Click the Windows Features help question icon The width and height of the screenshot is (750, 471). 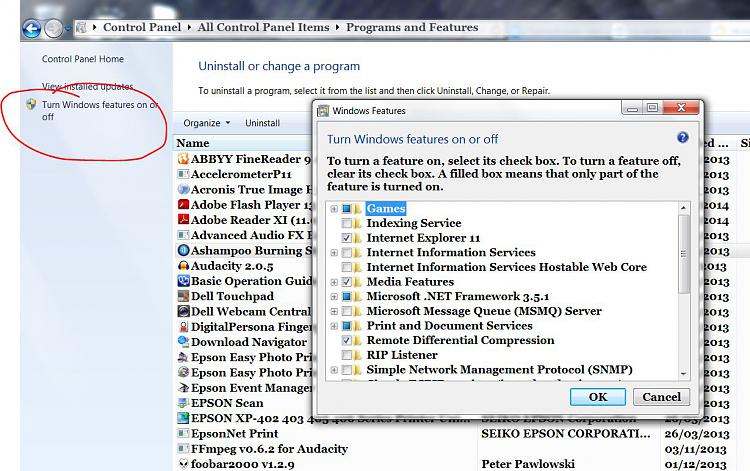click(683, 138)
